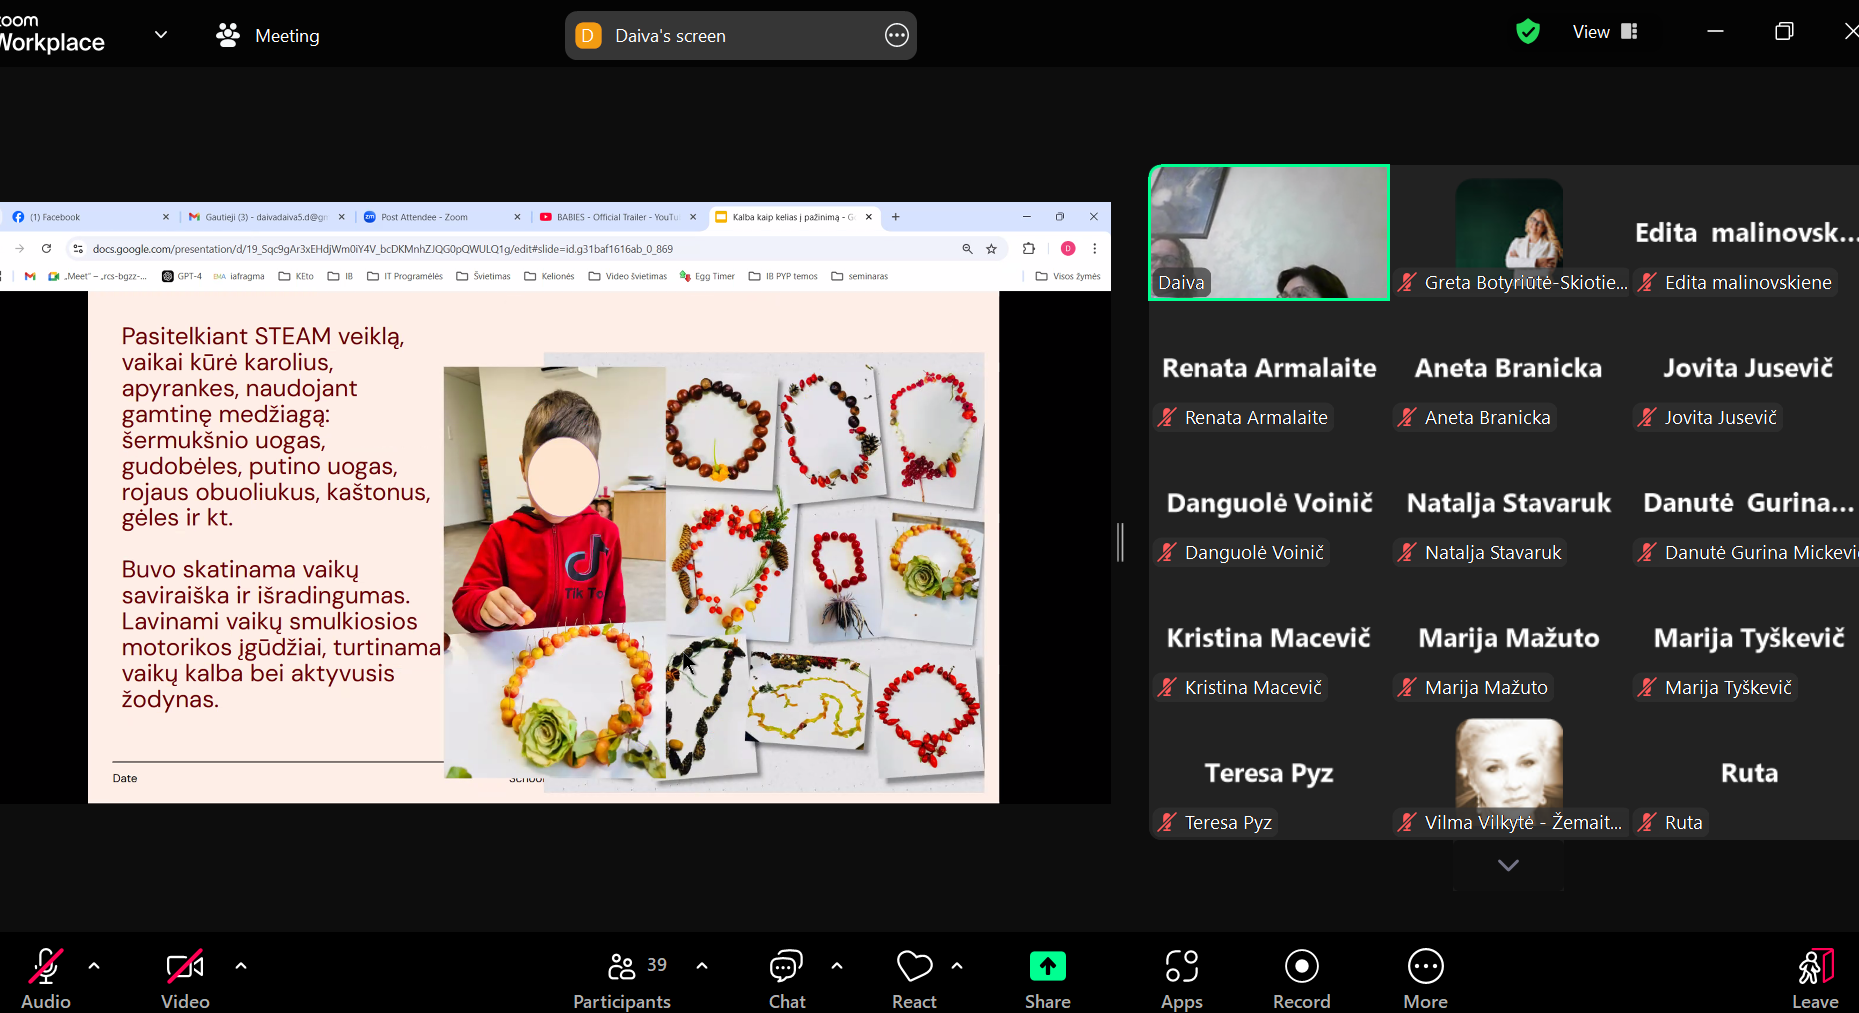Expand video options arrow next to Video
Viewport: 1859px width, 1013px height.
(241, 966)
